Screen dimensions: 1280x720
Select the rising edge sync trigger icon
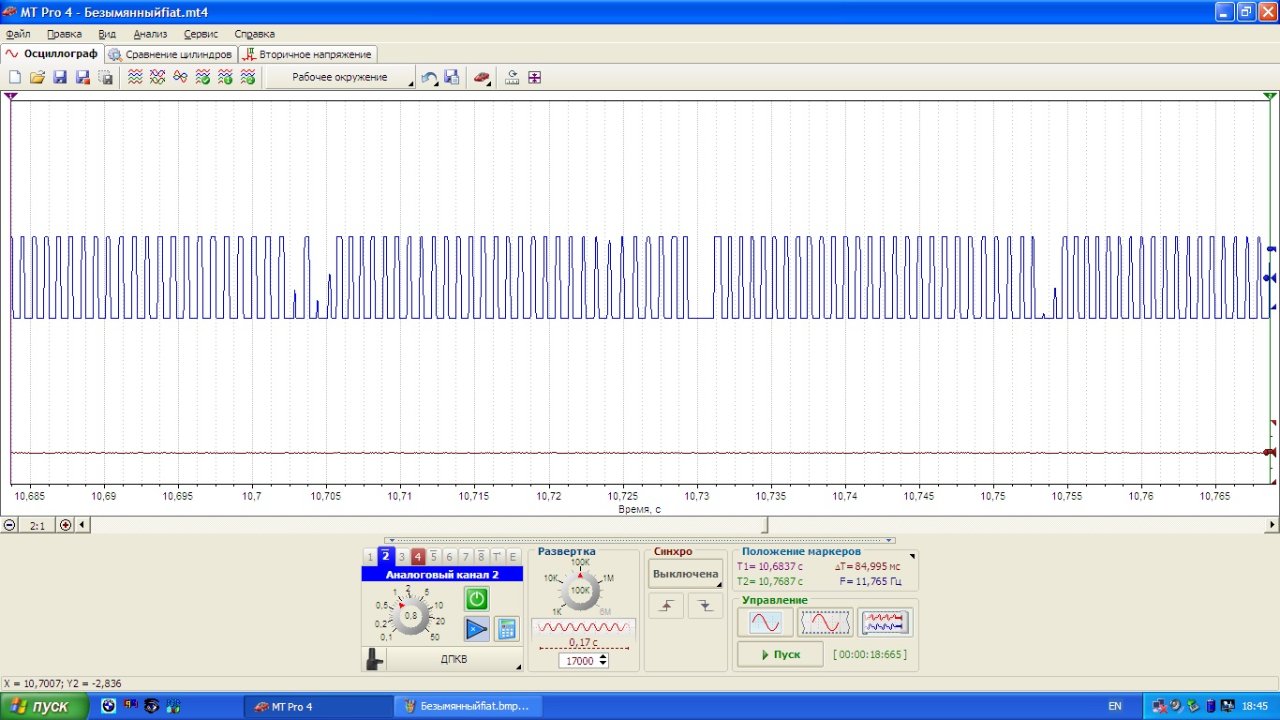666,605
